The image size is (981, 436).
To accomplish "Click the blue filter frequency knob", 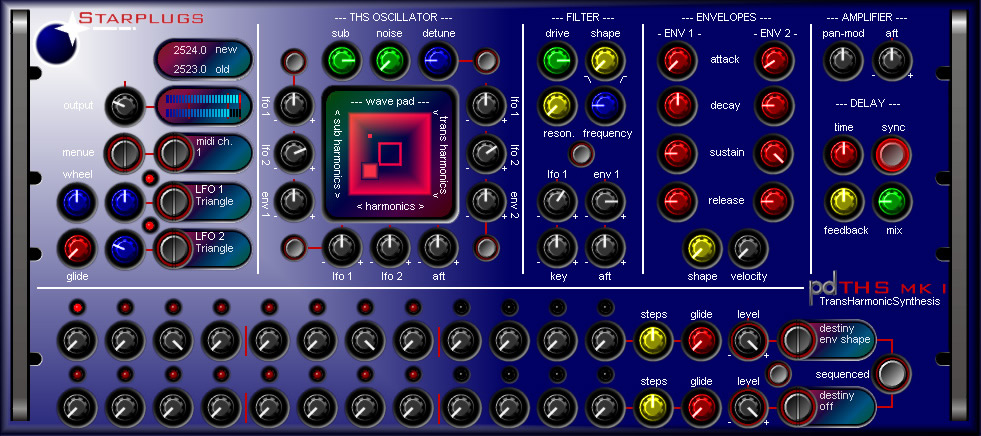I will 604,106.
